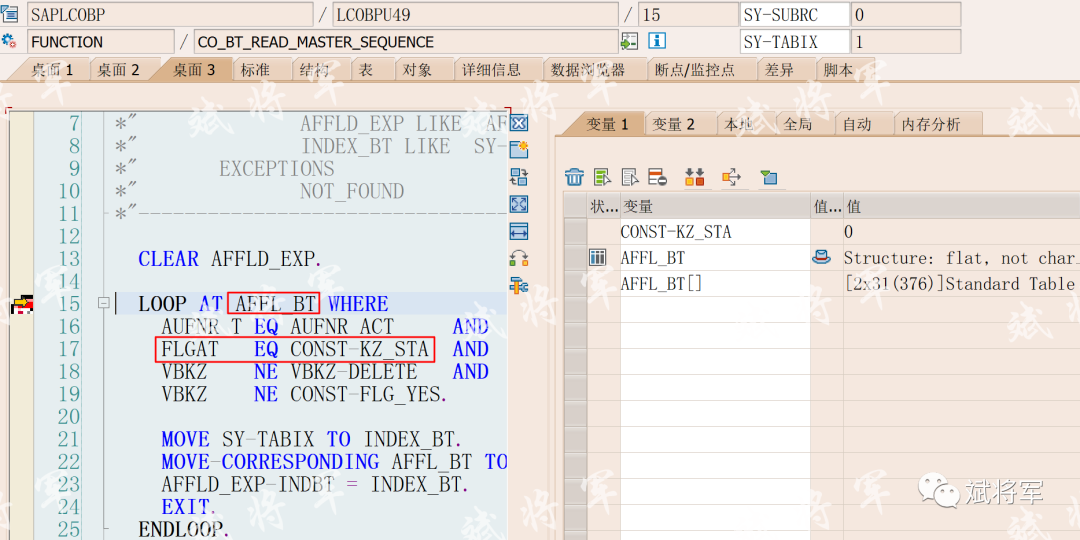Switch to the 变量 2 tab
The height and width of the screenshot is (540, 1080).
click(x=674, y=125)
